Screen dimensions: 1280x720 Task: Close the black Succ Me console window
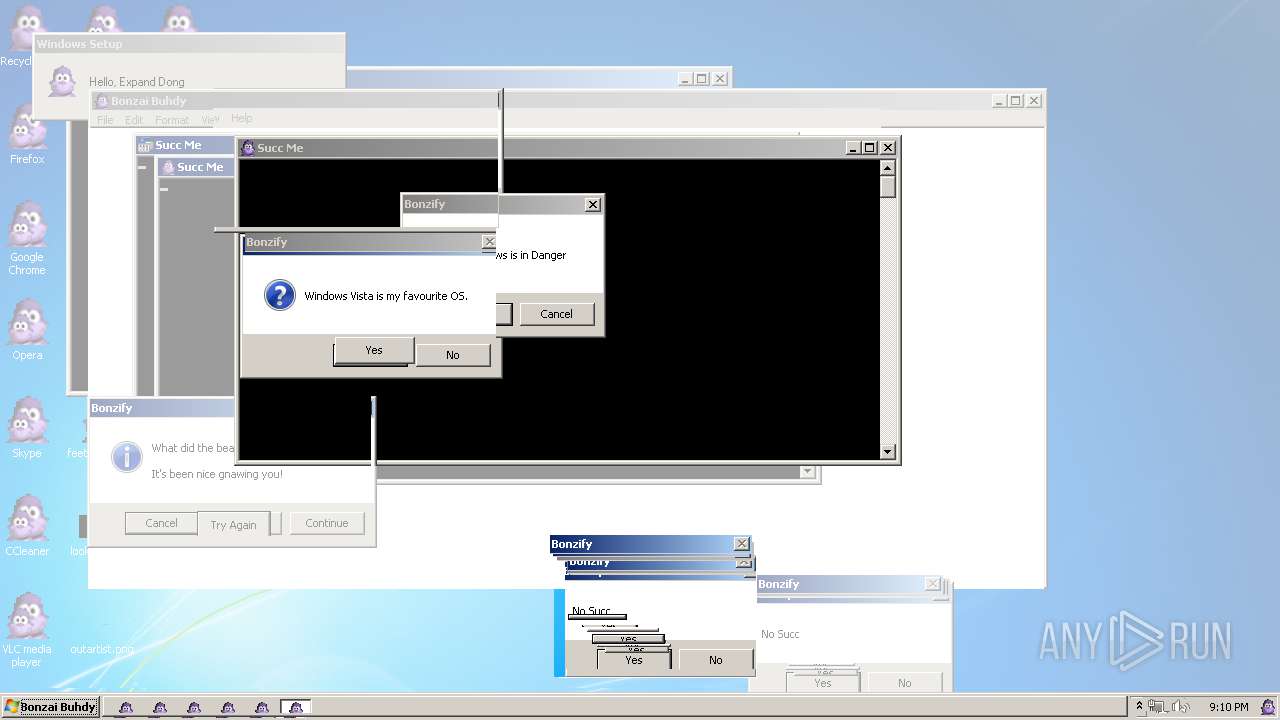(x=887, y=148)
